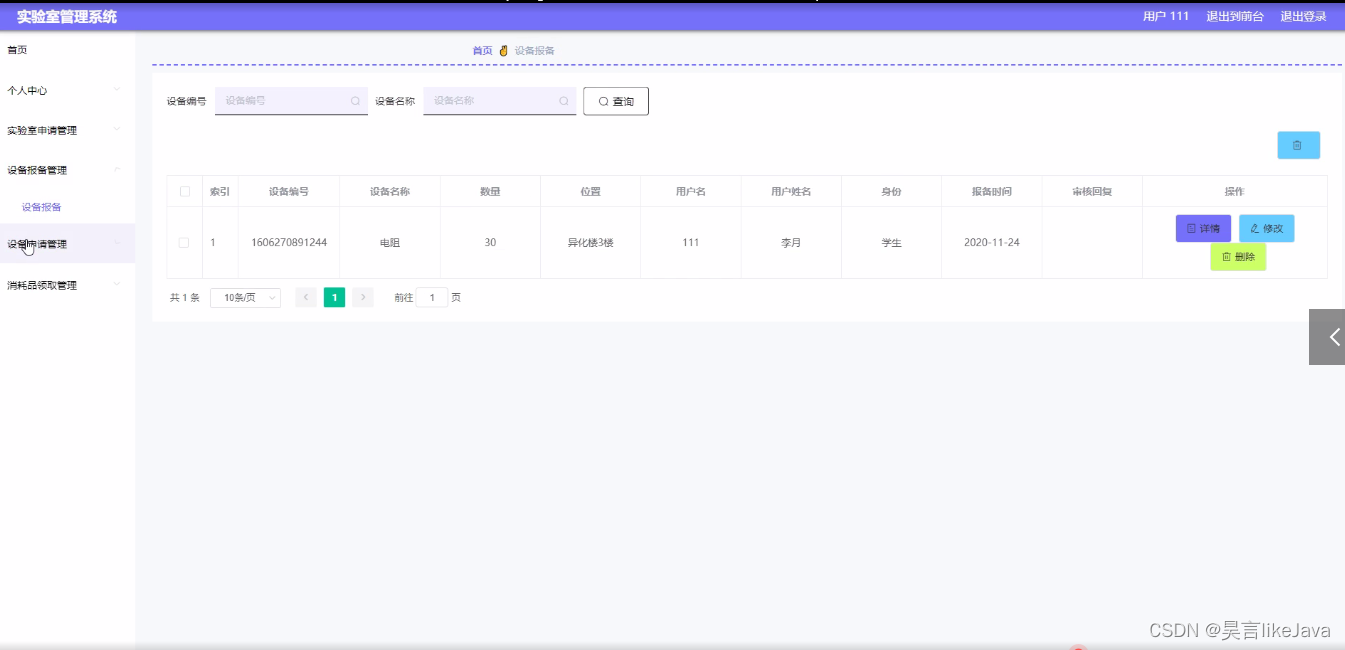Open 详情 for the 电阻 row

1203,228
